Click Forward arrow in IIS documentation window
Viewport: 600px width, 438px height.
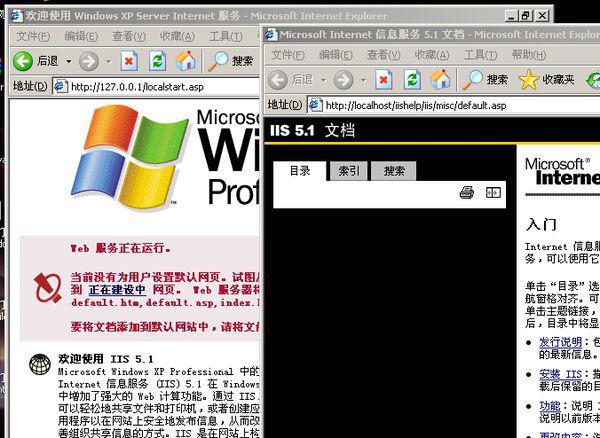click(343, 80)
